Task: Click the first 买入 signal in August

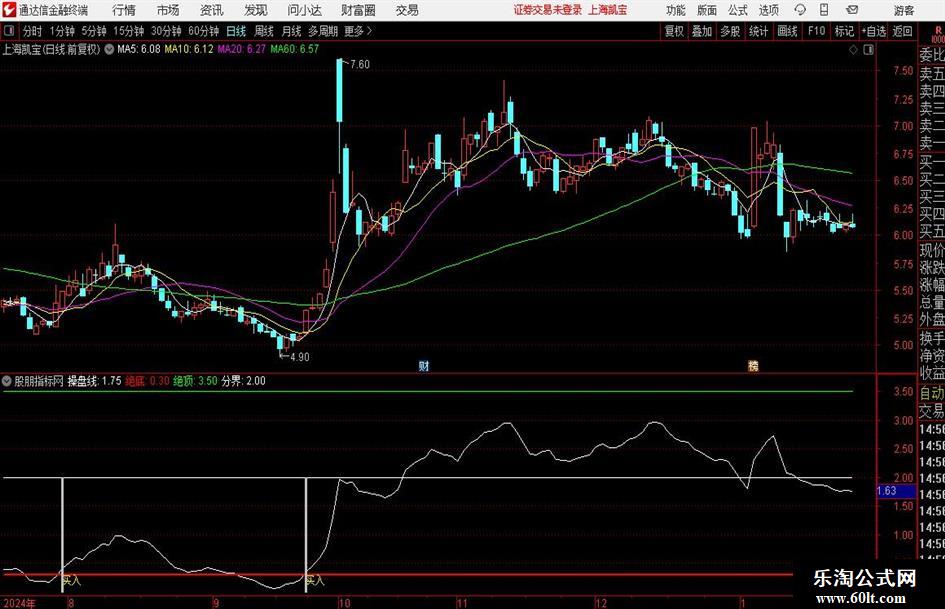Action: pos(72,581)
